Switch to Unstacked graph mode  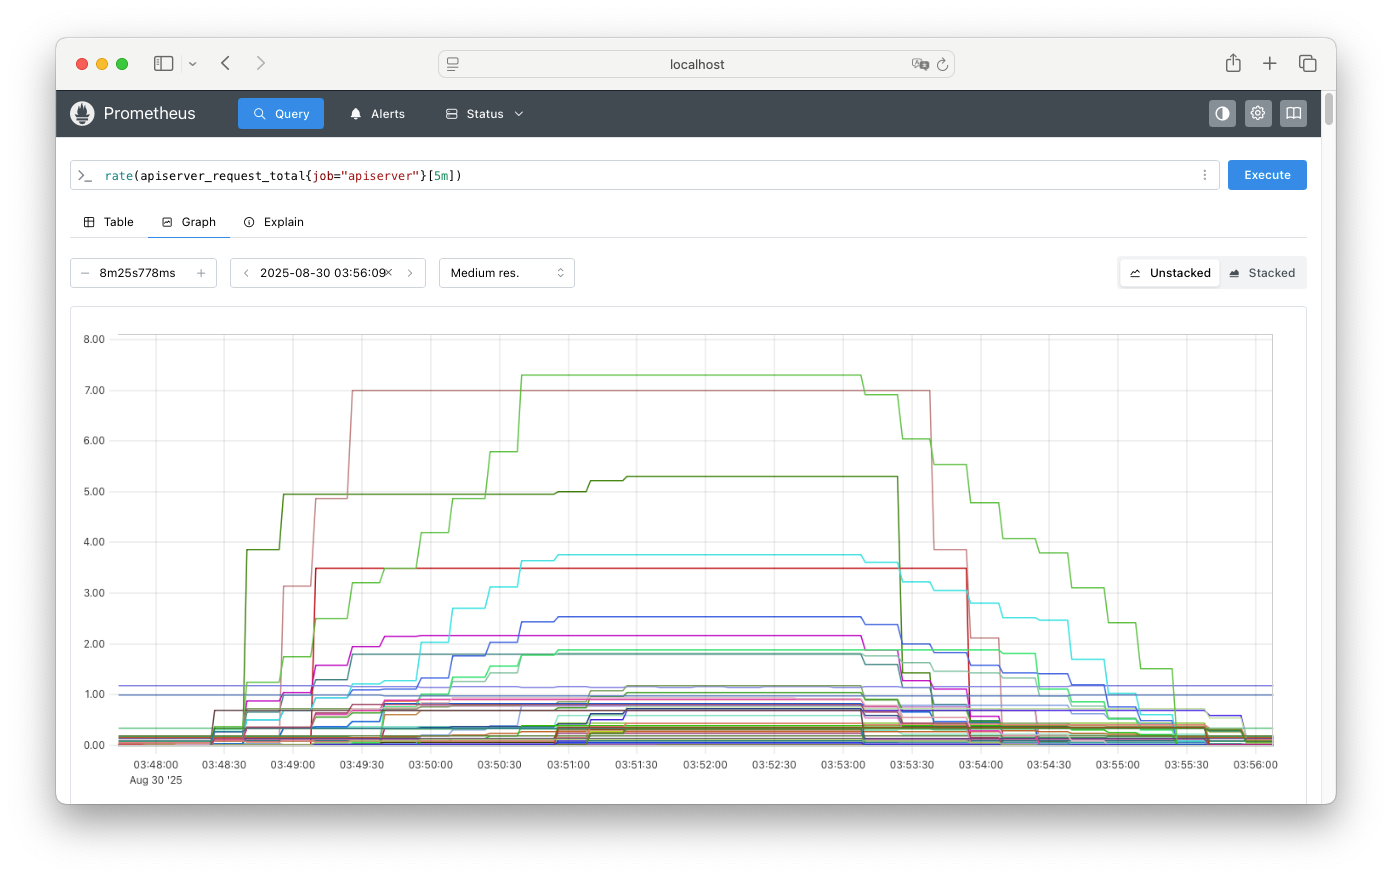[x=1170, y=273]
